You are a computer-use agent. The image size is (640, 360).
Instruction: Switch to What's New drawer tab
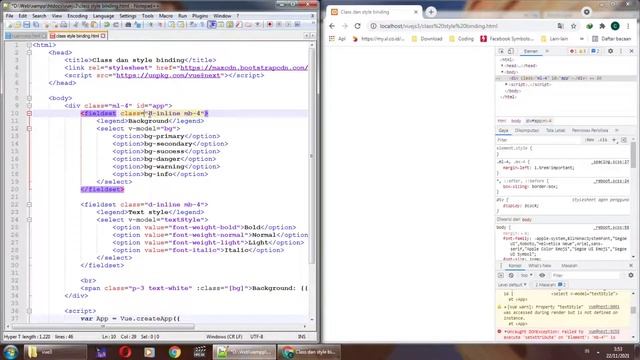coord(540,266)
